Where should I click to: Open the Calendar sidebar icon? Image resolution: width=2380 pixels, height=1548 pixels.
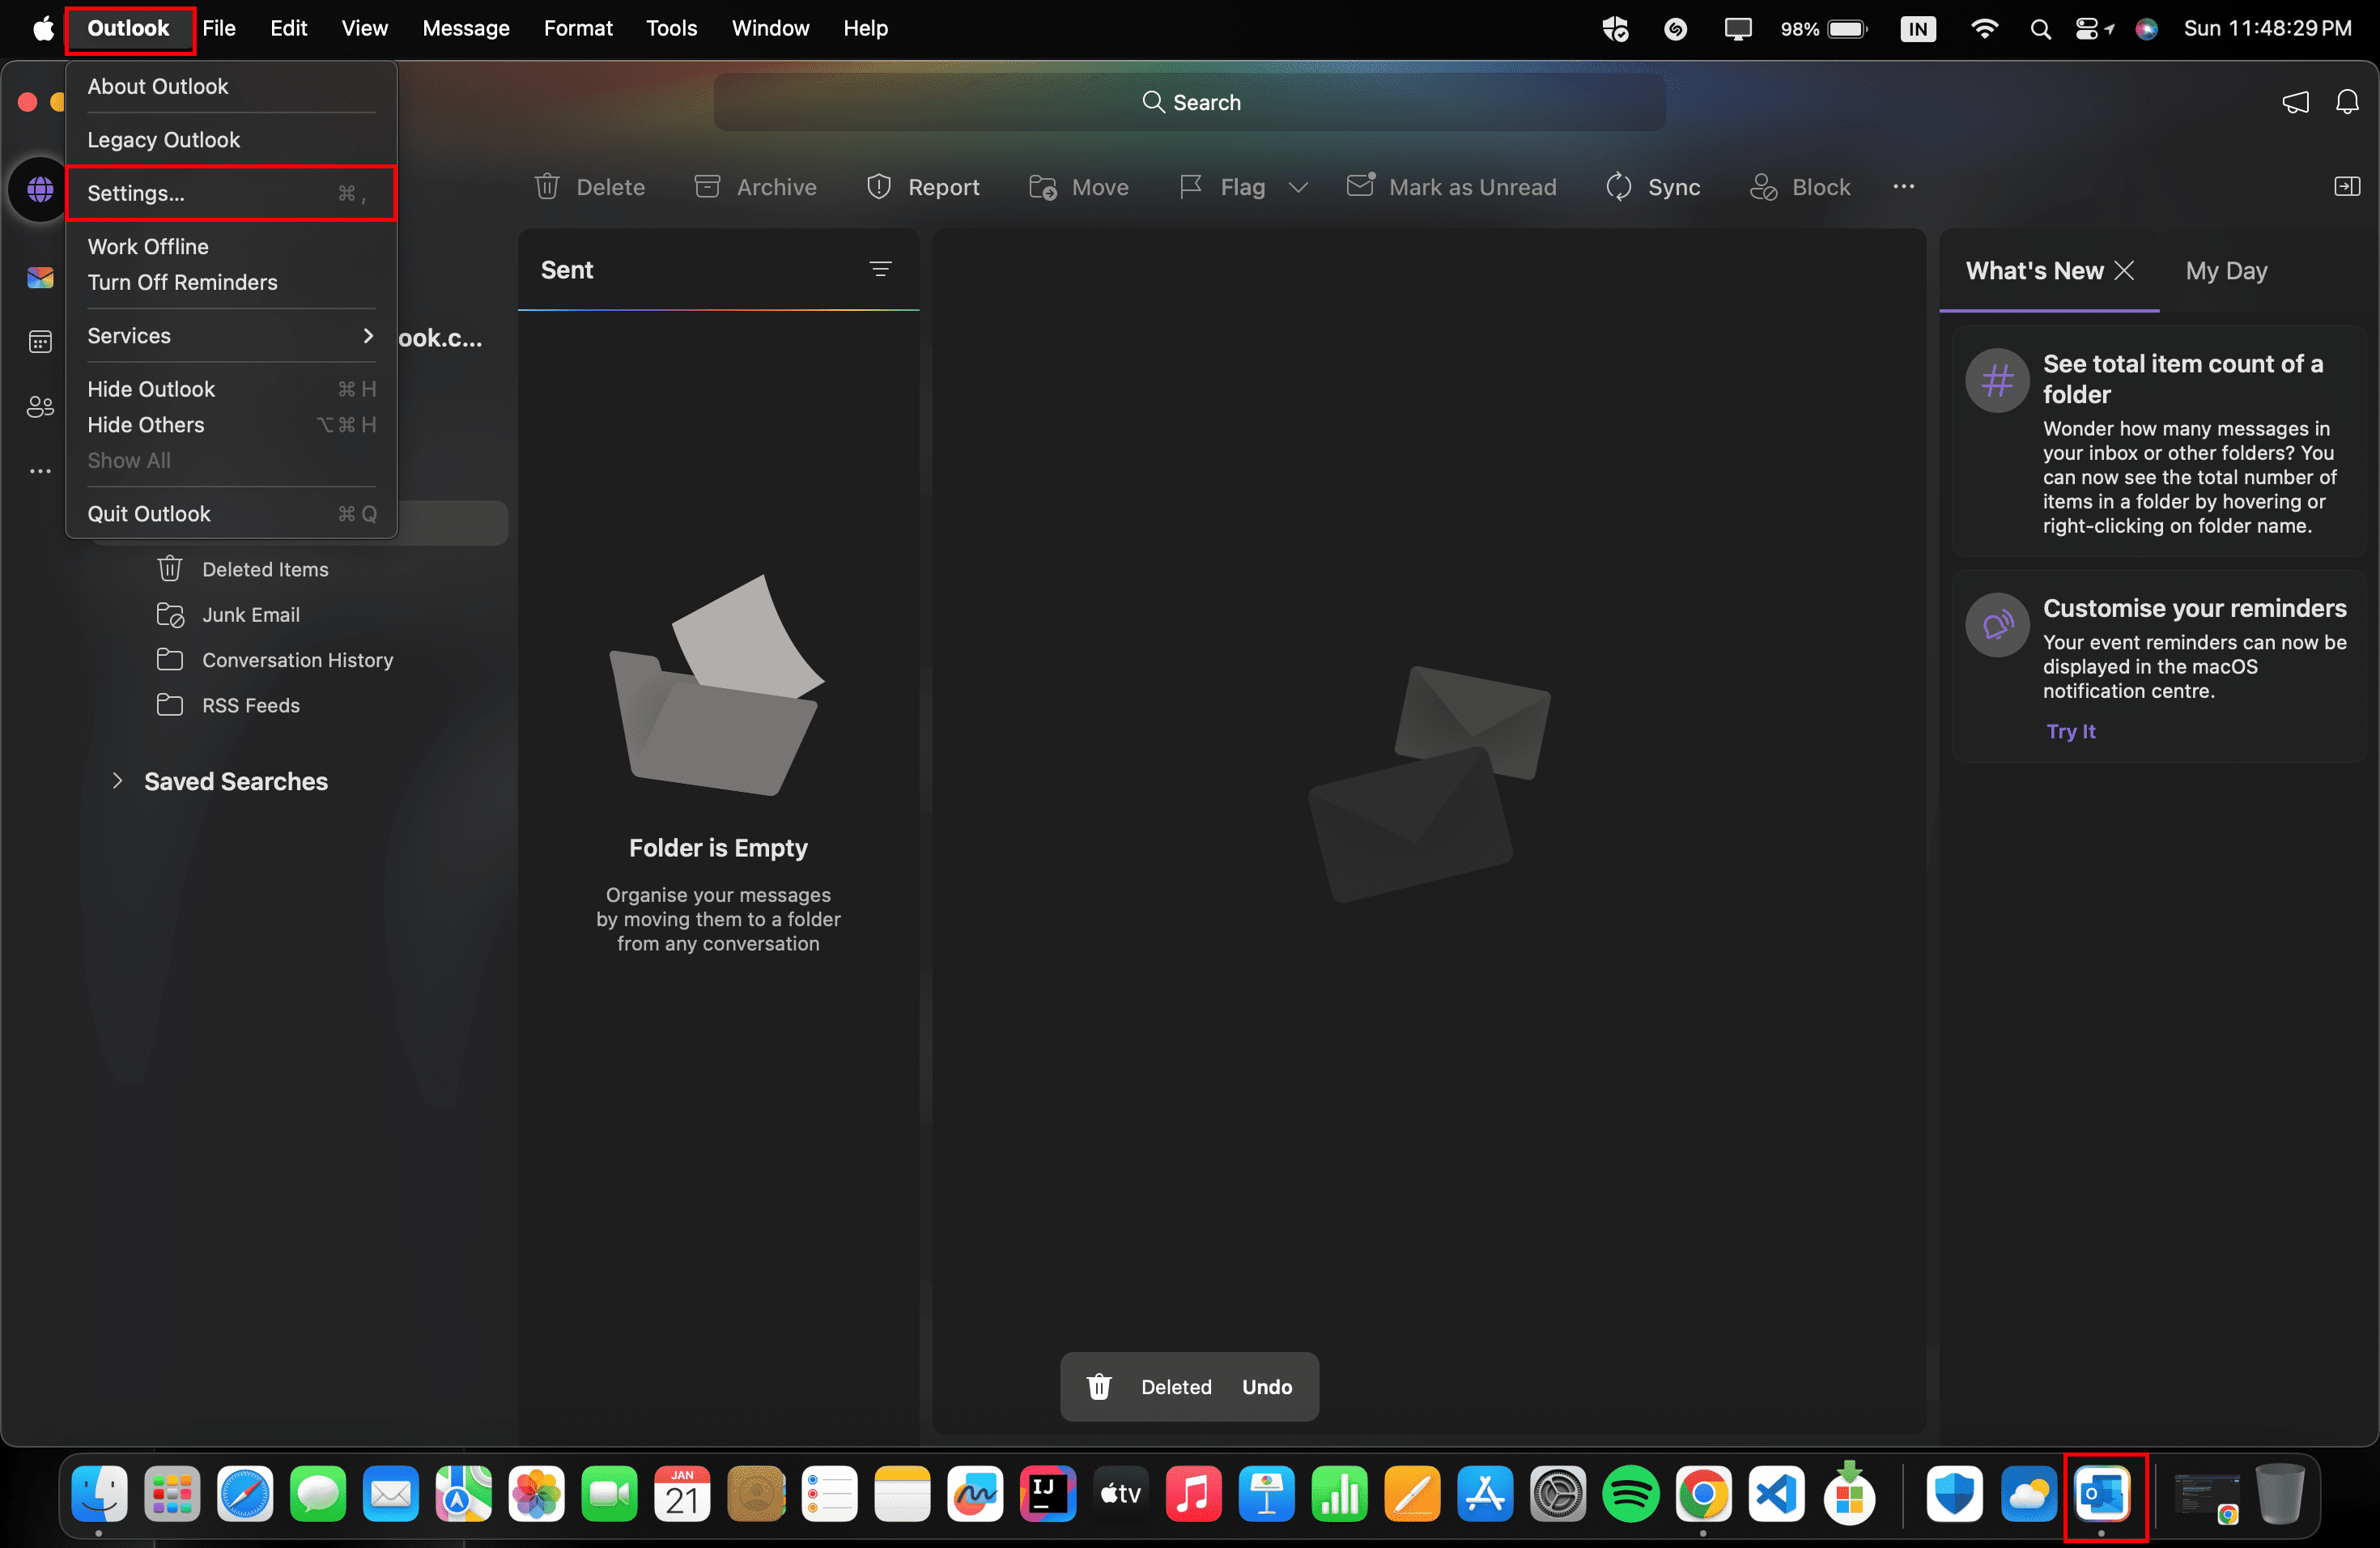tap(40, 342)
